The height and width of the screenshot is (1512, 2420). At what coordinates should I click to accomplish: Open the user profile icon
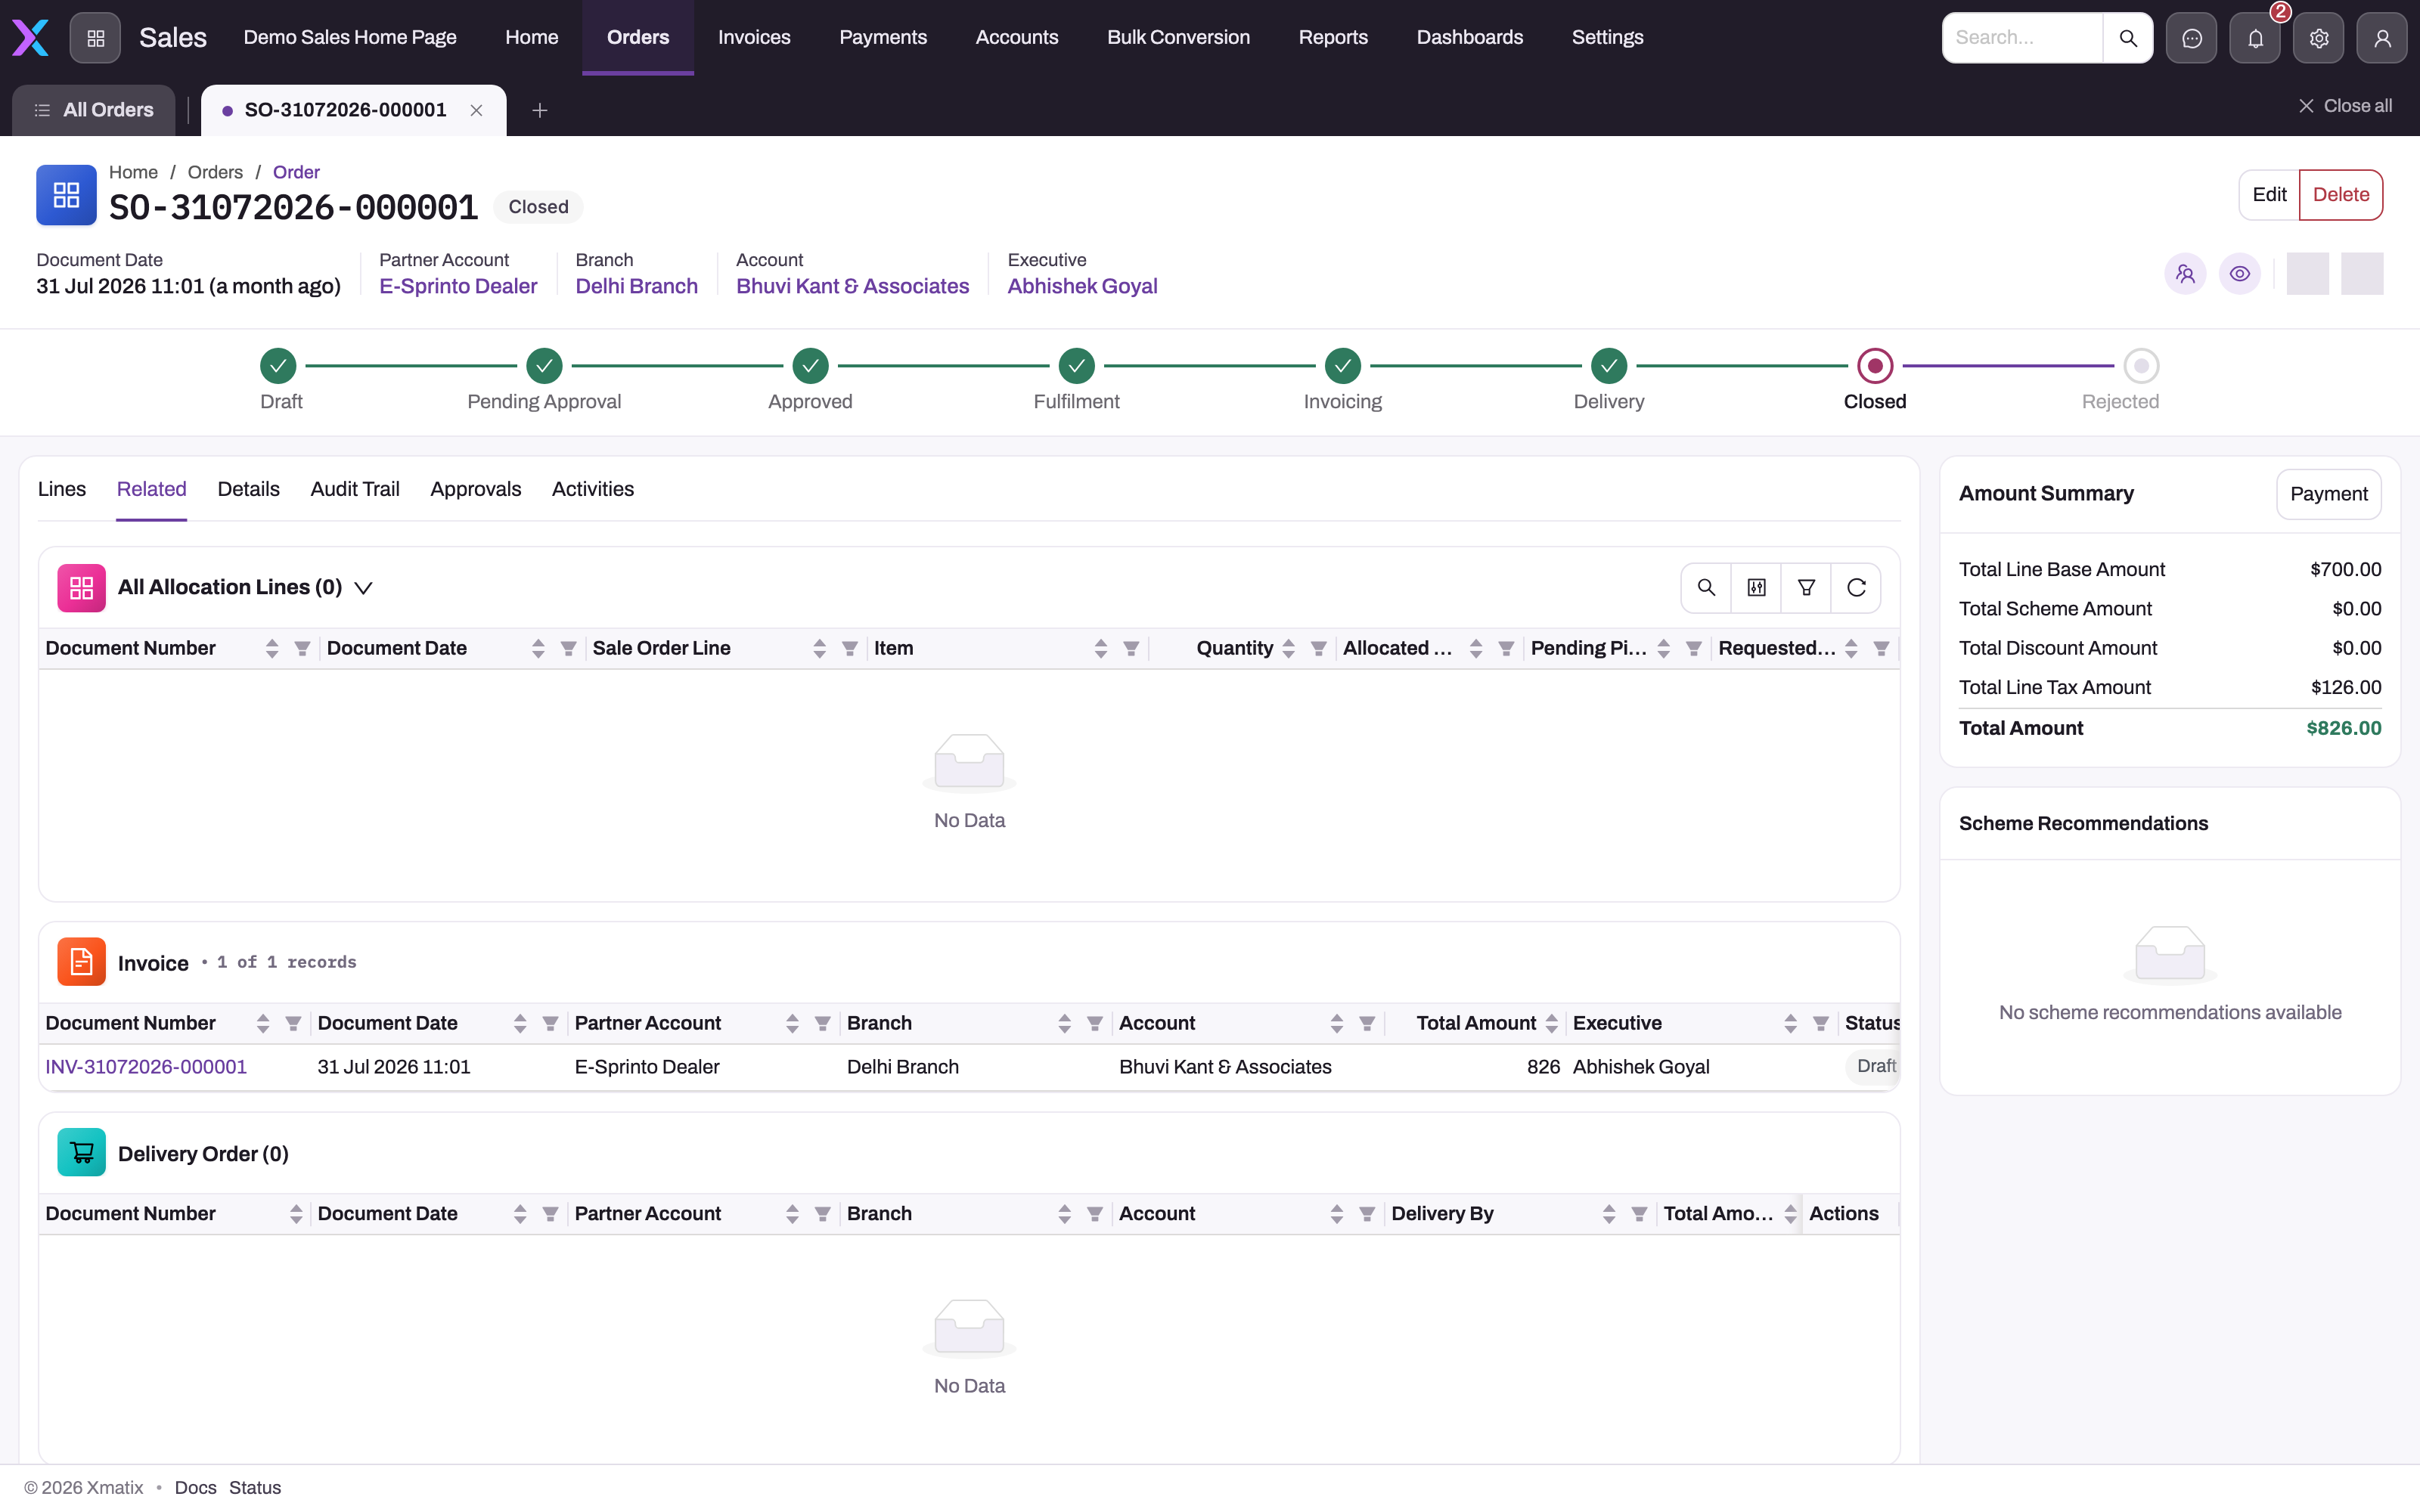pos(2383,38)
